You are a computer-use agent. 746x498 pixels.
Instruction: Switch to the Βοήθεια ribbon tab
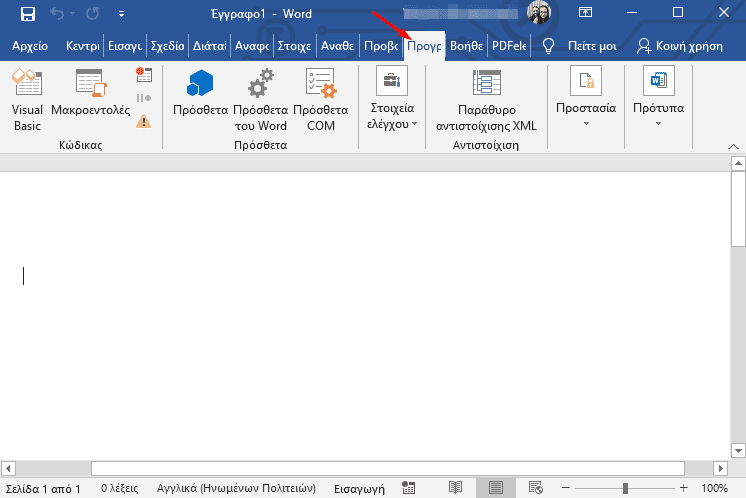coord(466,46)
